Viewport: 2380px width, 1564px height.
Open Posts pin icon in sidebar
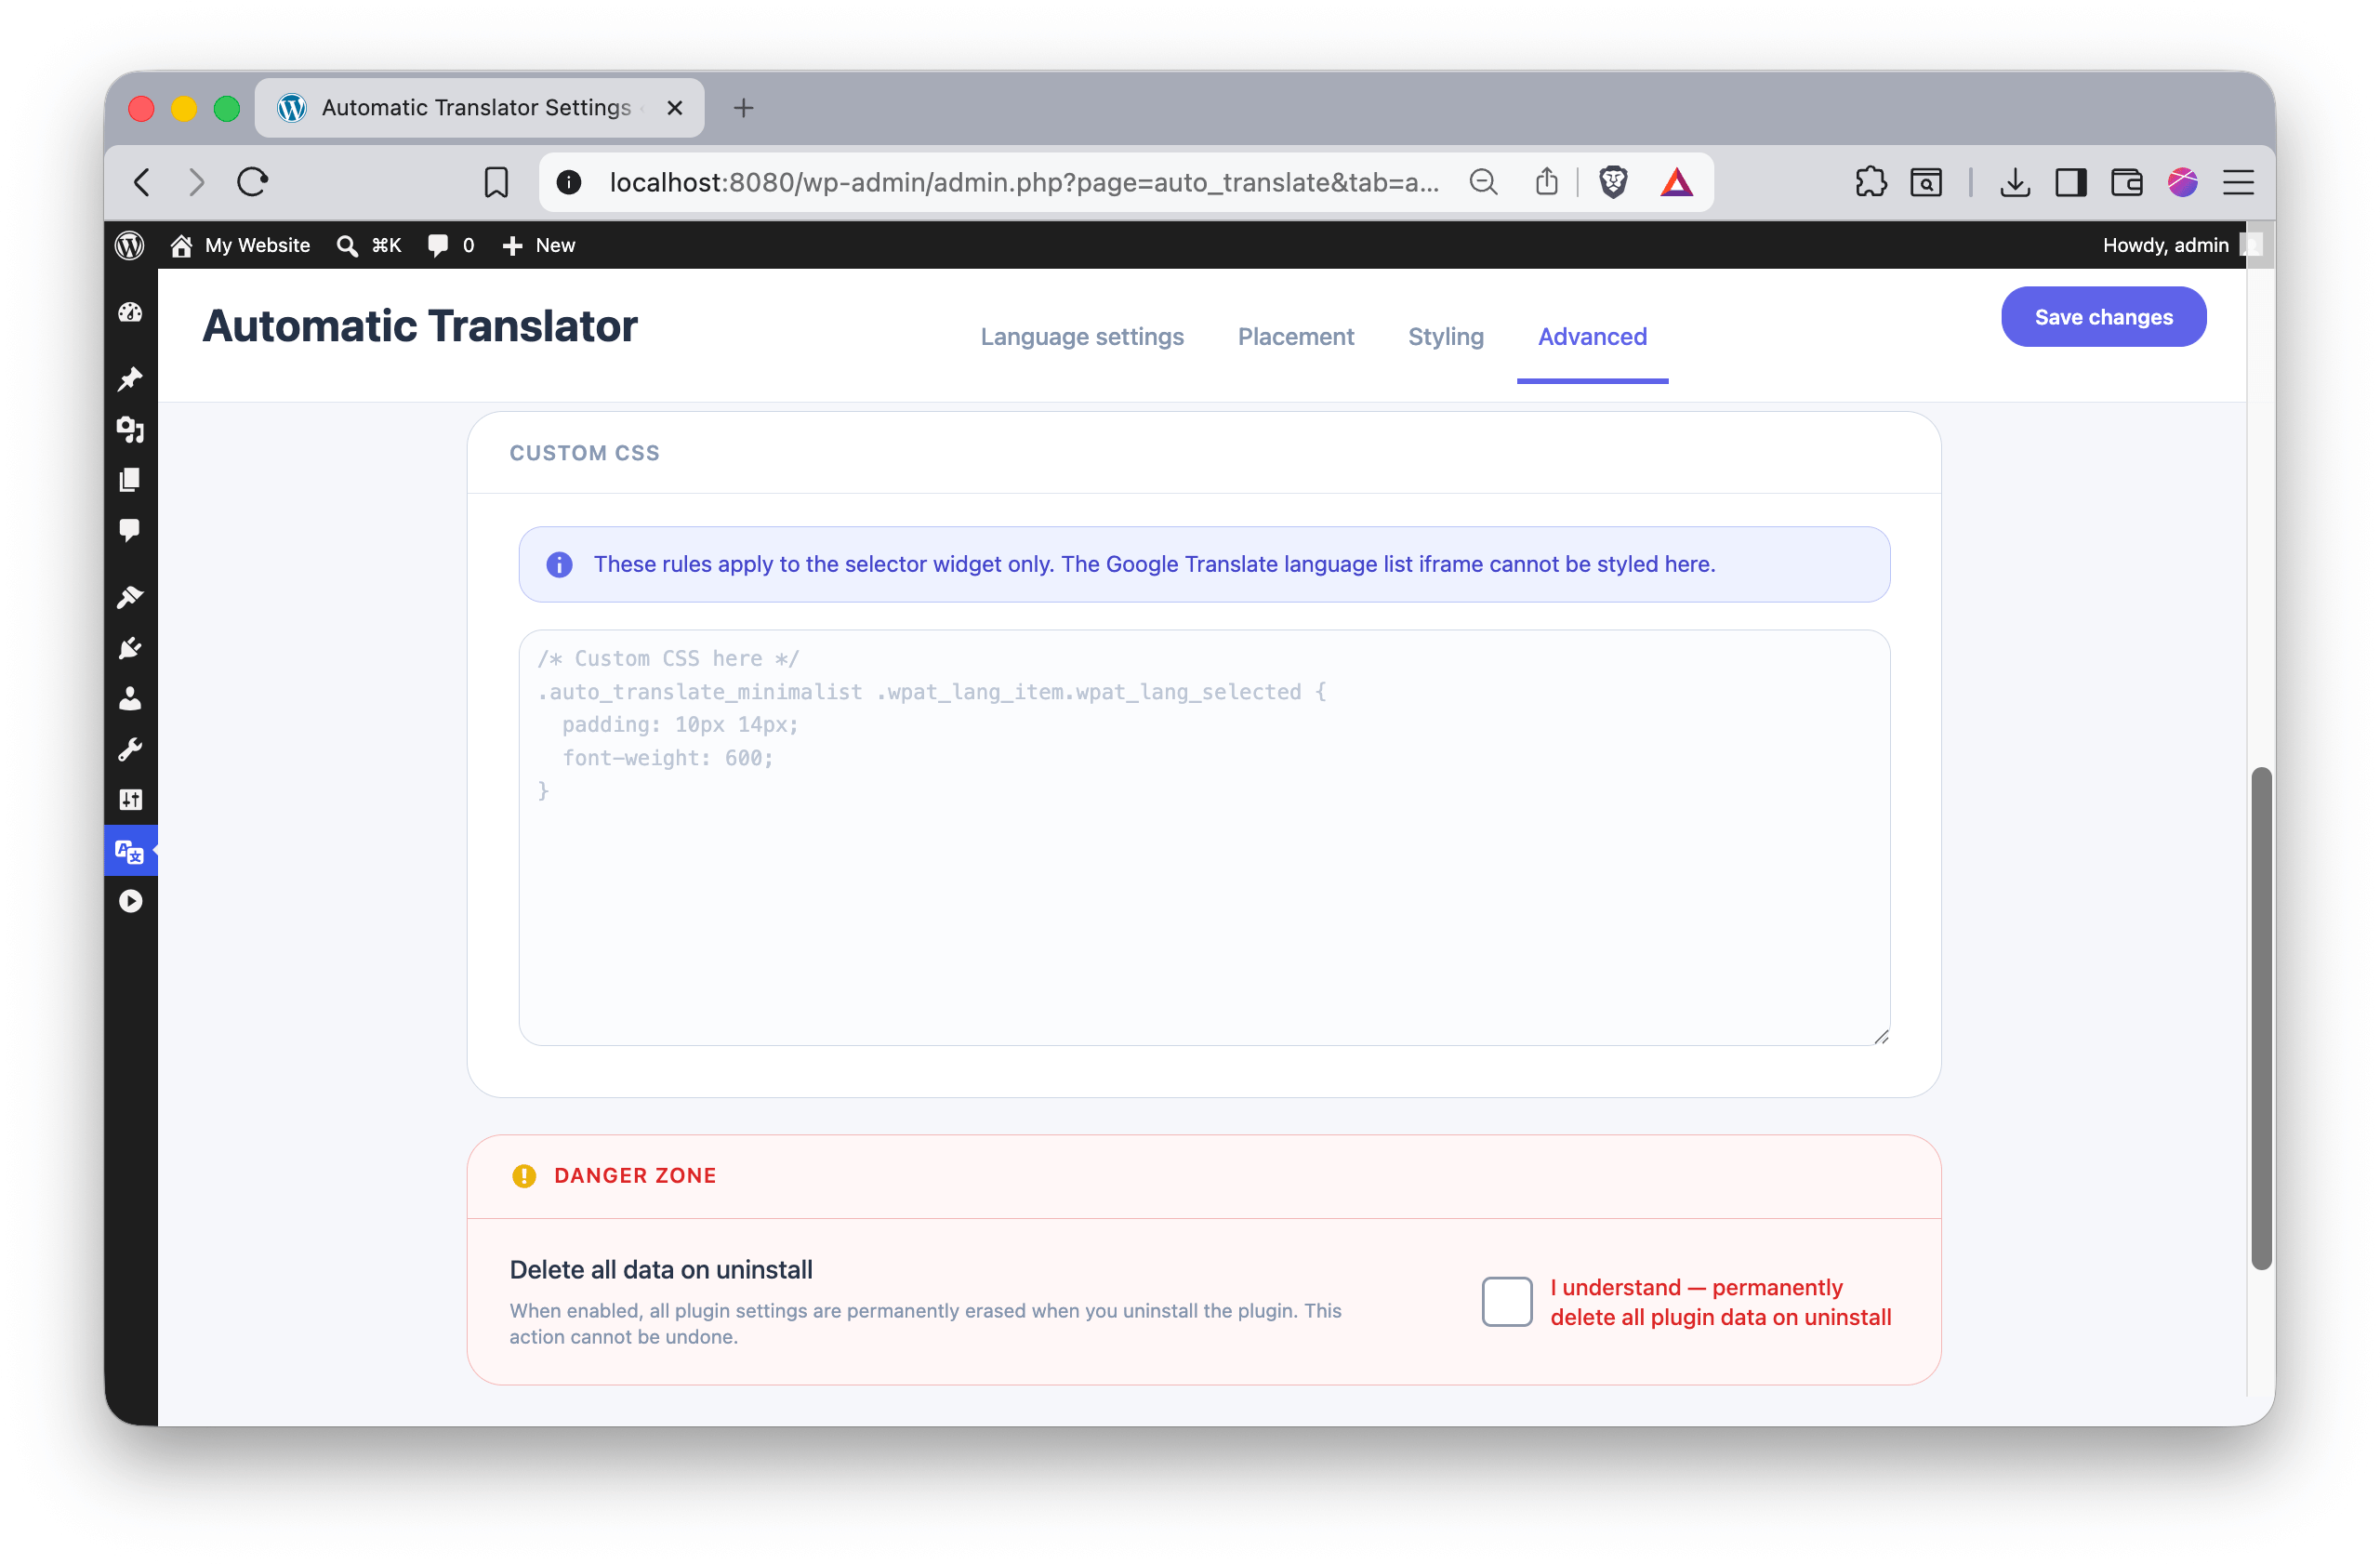pyautogui.click(x=130, y=379)
